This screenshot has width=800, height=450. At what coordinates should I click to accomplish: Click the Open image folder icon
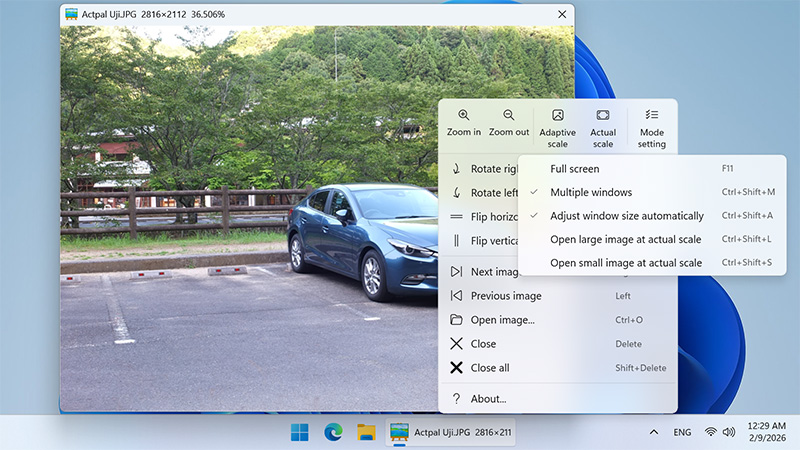tap(456, 320)
